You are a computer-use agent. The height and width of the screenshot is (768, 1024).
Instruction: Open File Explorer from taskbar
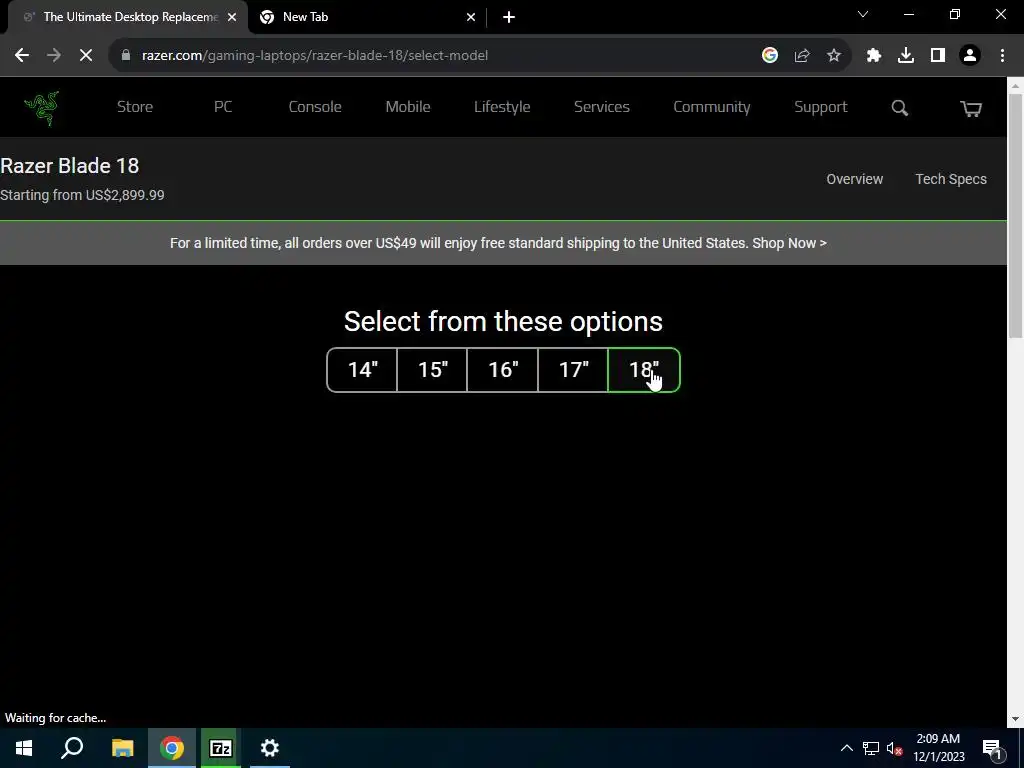click(122, 748)
